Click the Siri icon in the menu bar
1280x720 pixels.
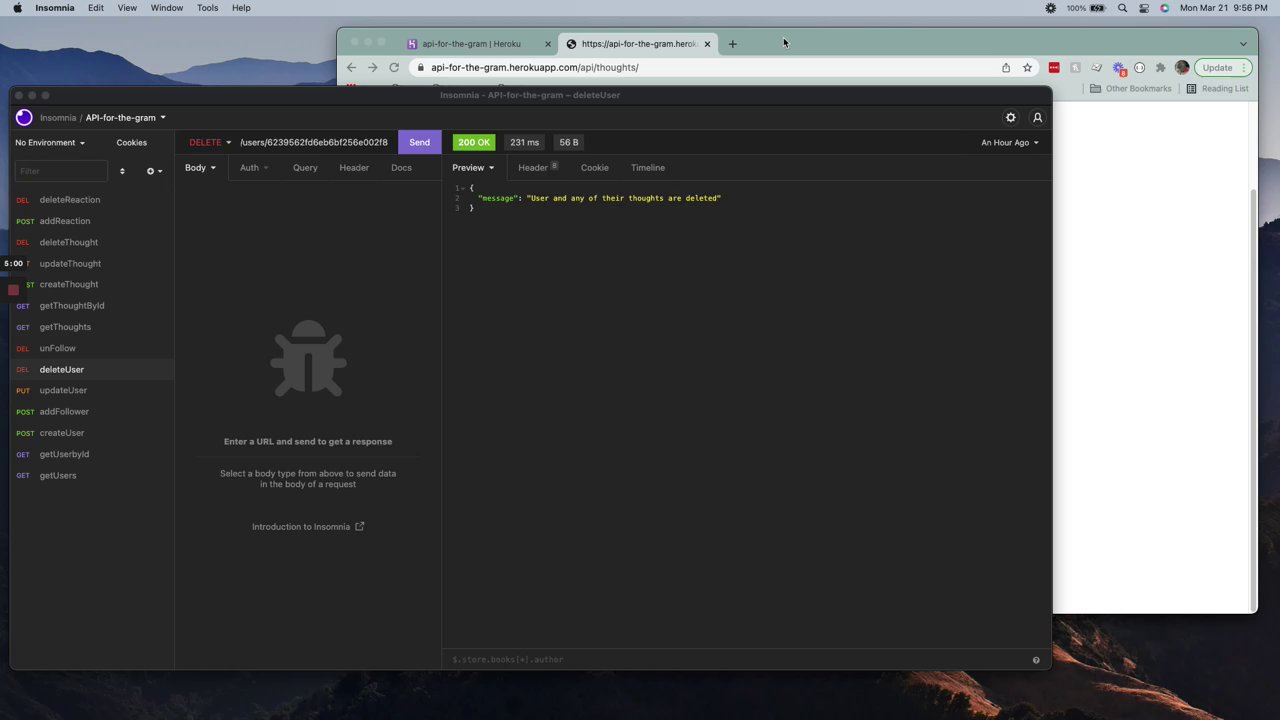1165,8
